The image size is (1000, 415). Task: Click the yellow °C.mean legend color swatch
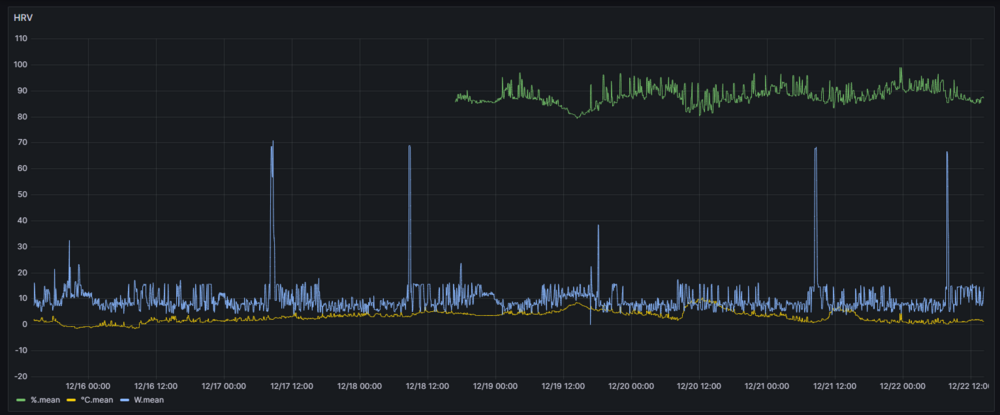pos(72,402)
